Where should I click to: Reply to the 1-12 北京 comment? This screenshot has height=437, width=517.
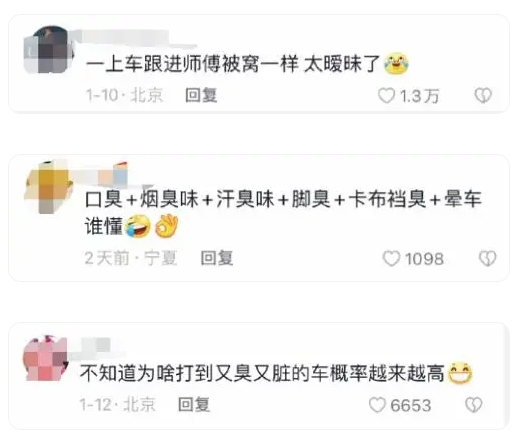(x=194, y=404)
